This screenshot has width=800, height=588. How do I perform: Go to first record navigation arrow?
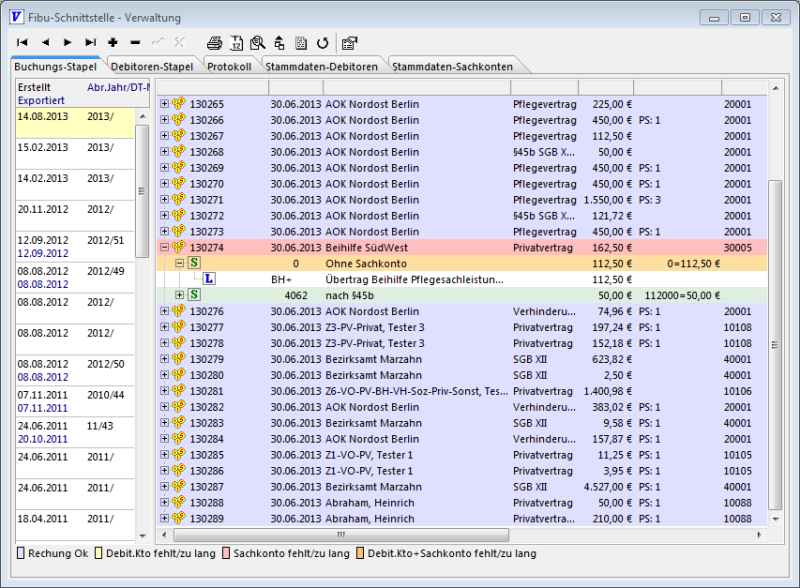tap(22, 43)
